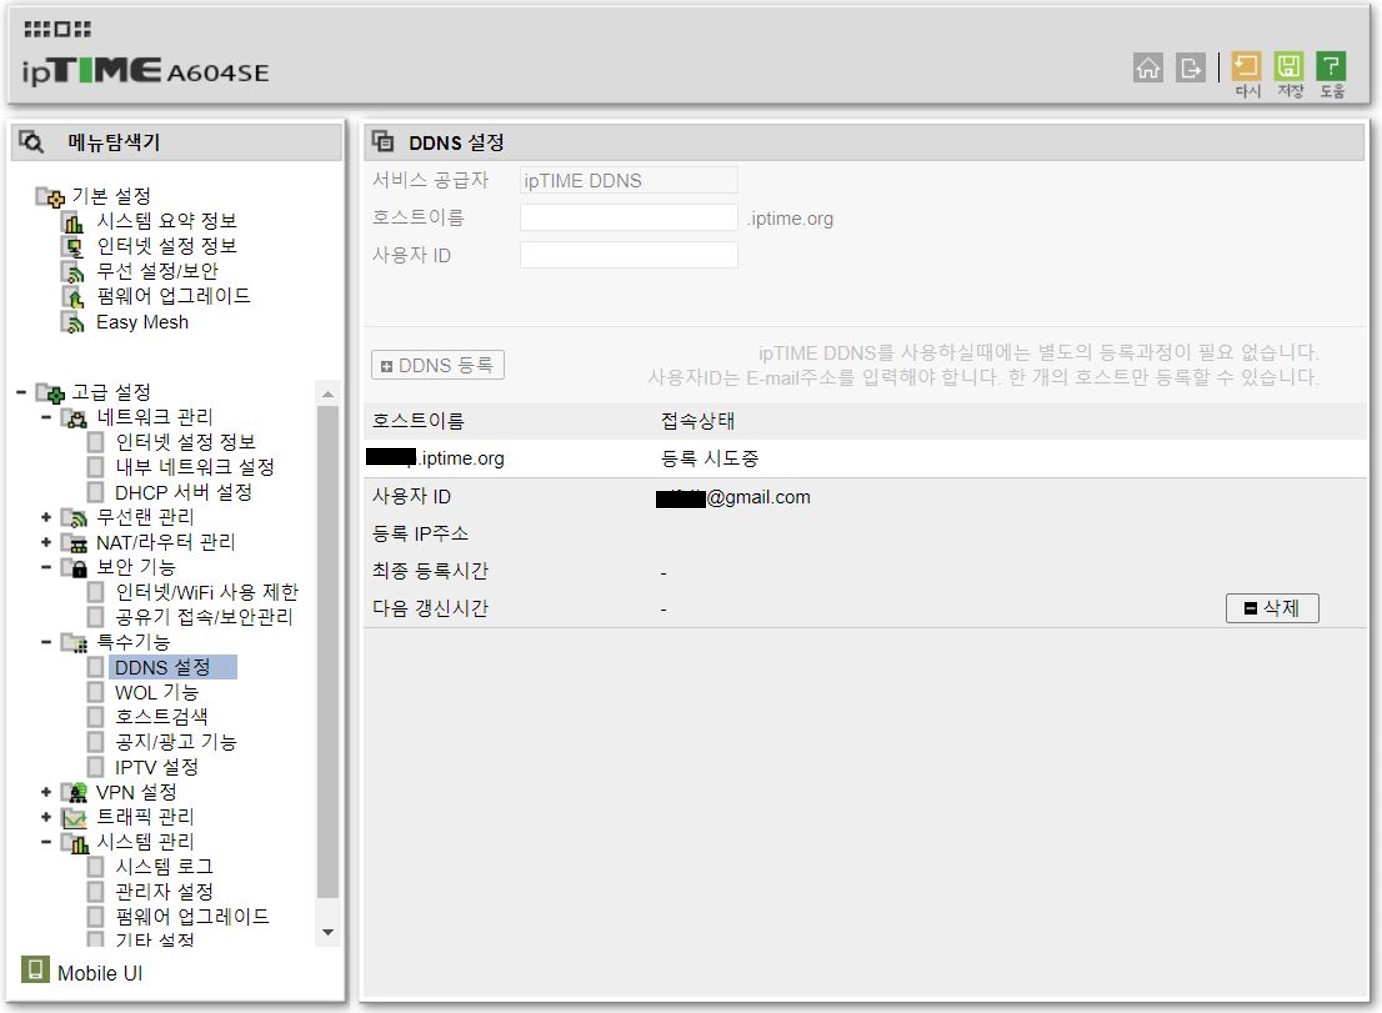
Task: Go to router home via house icon
Action: [x=1148, y=68]
